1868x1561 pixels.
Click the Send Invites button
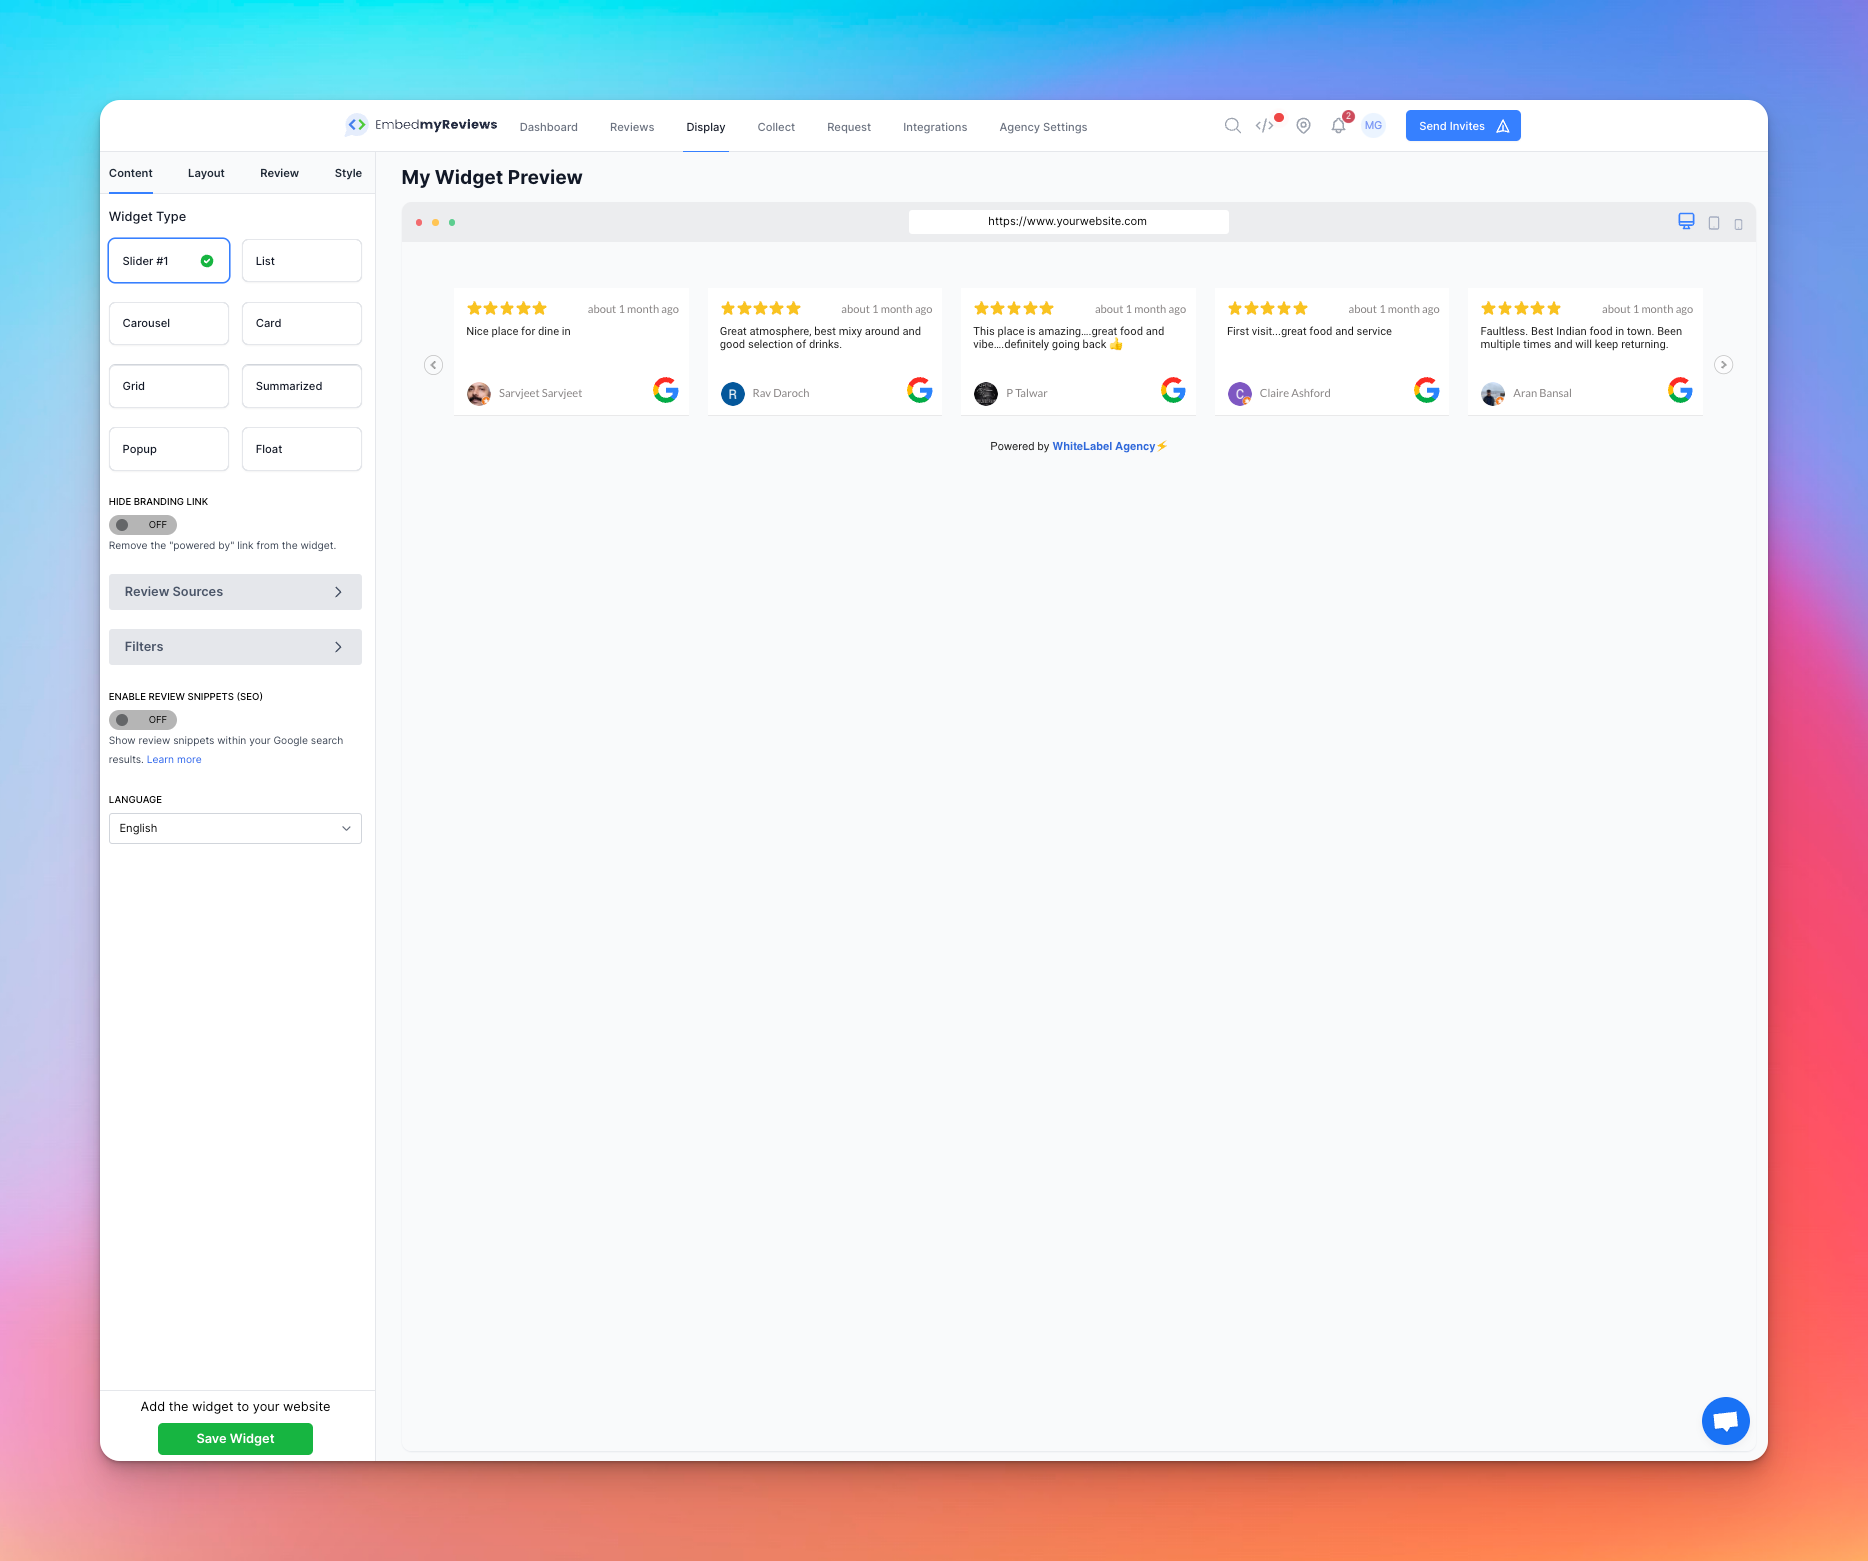pos(1463,126)
